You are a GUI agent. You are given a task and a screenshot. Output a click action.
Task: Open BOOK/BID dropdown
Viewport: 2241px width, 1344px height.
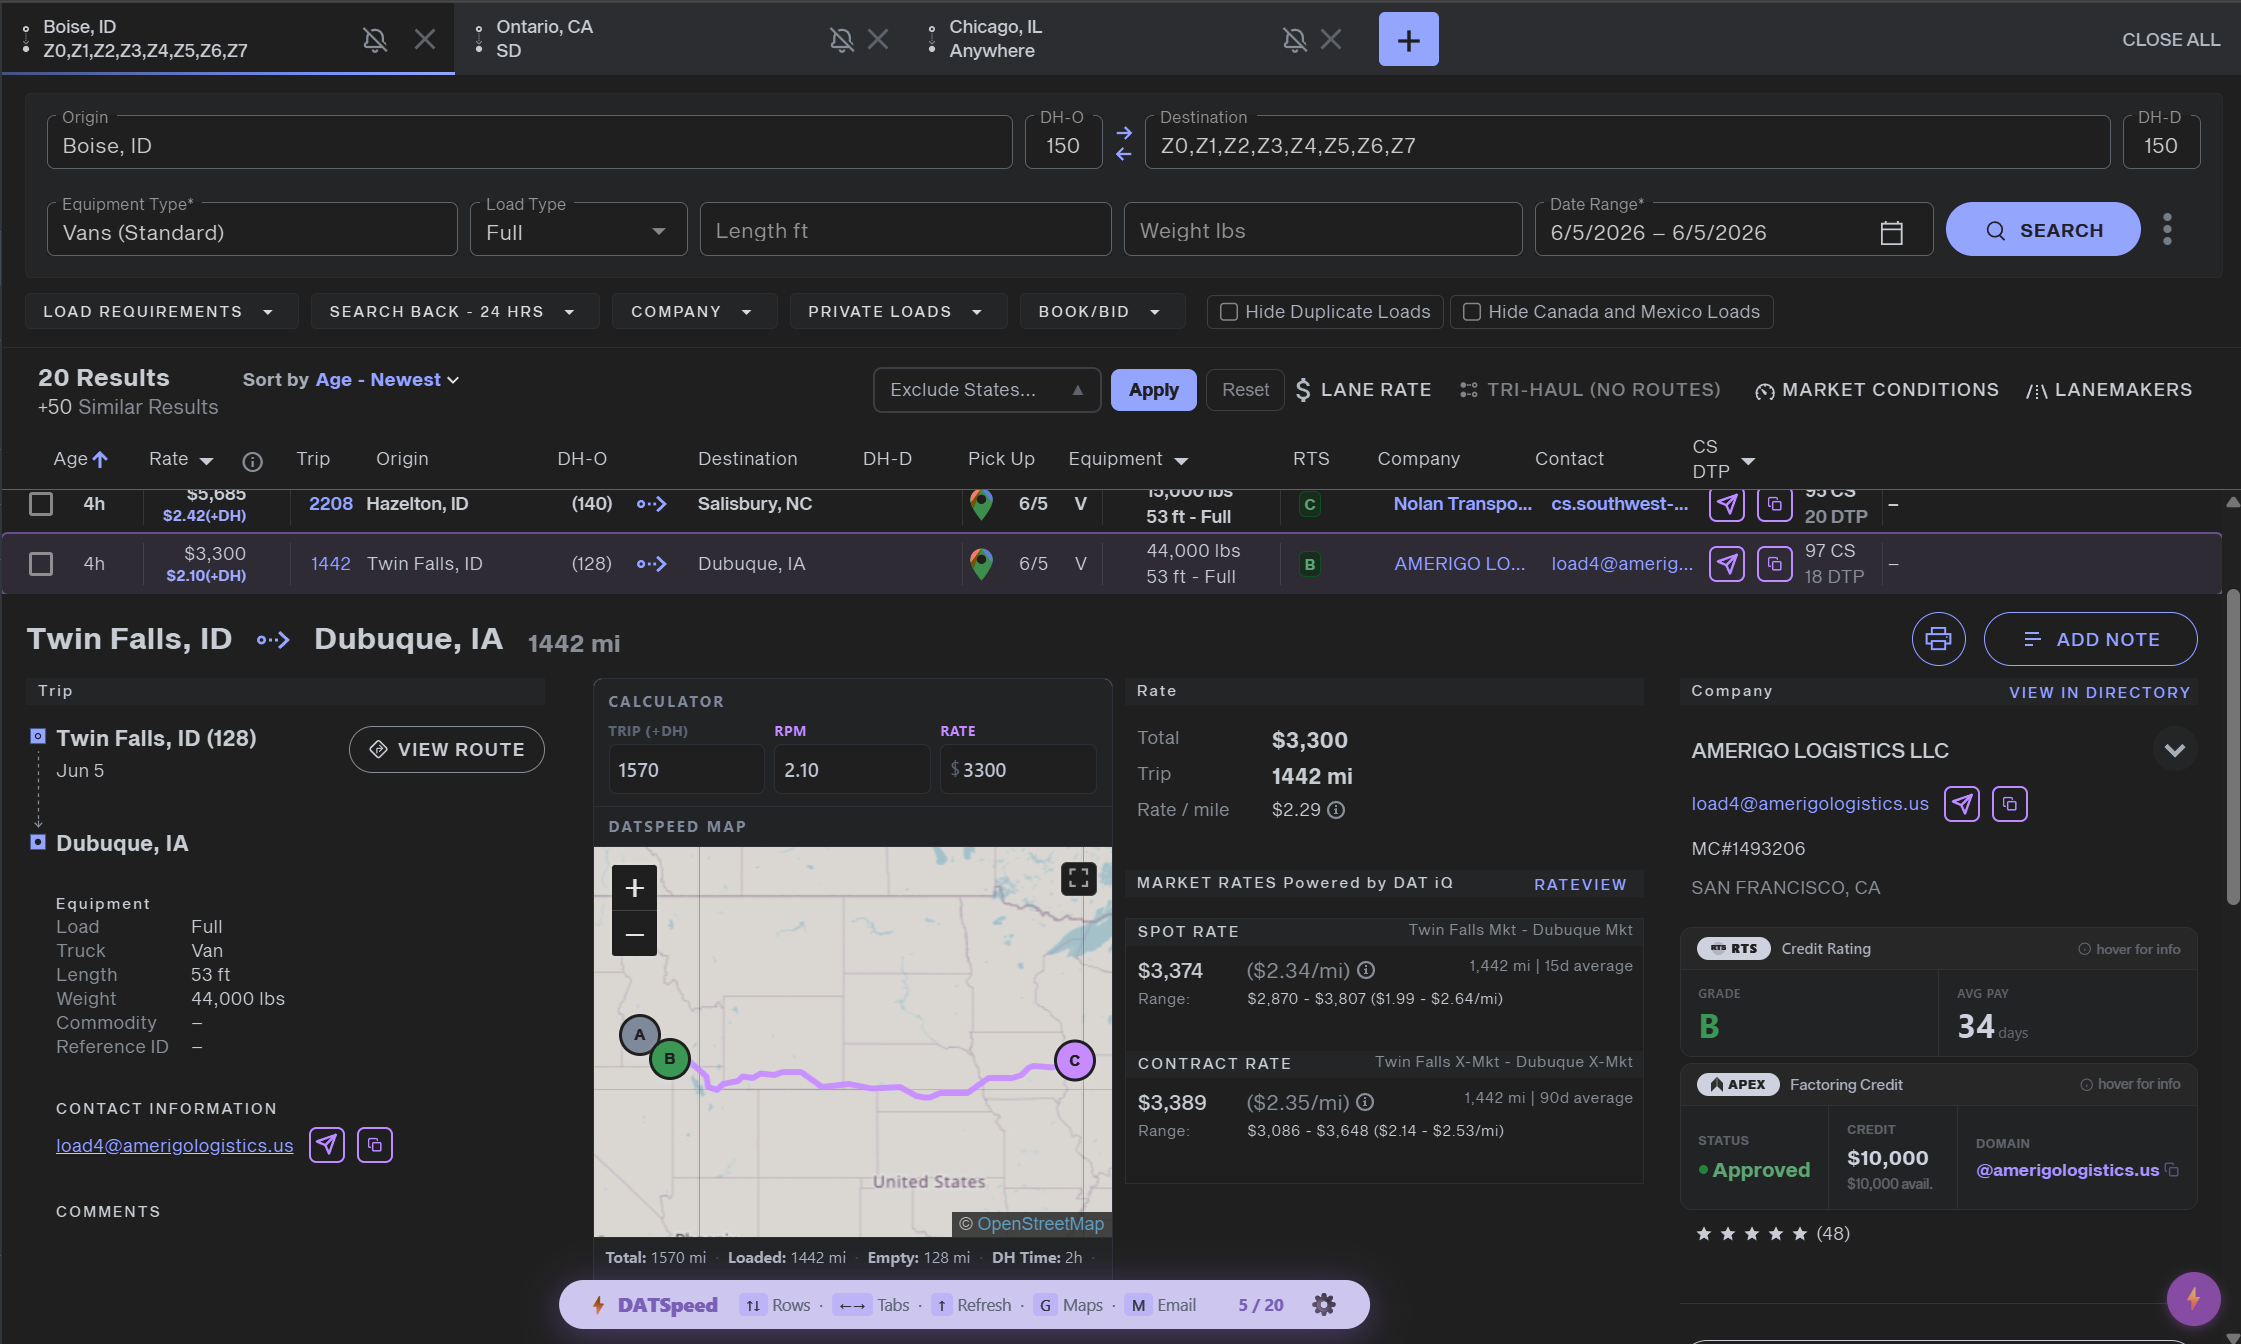pyautogui.click(x=1102, y=312)
